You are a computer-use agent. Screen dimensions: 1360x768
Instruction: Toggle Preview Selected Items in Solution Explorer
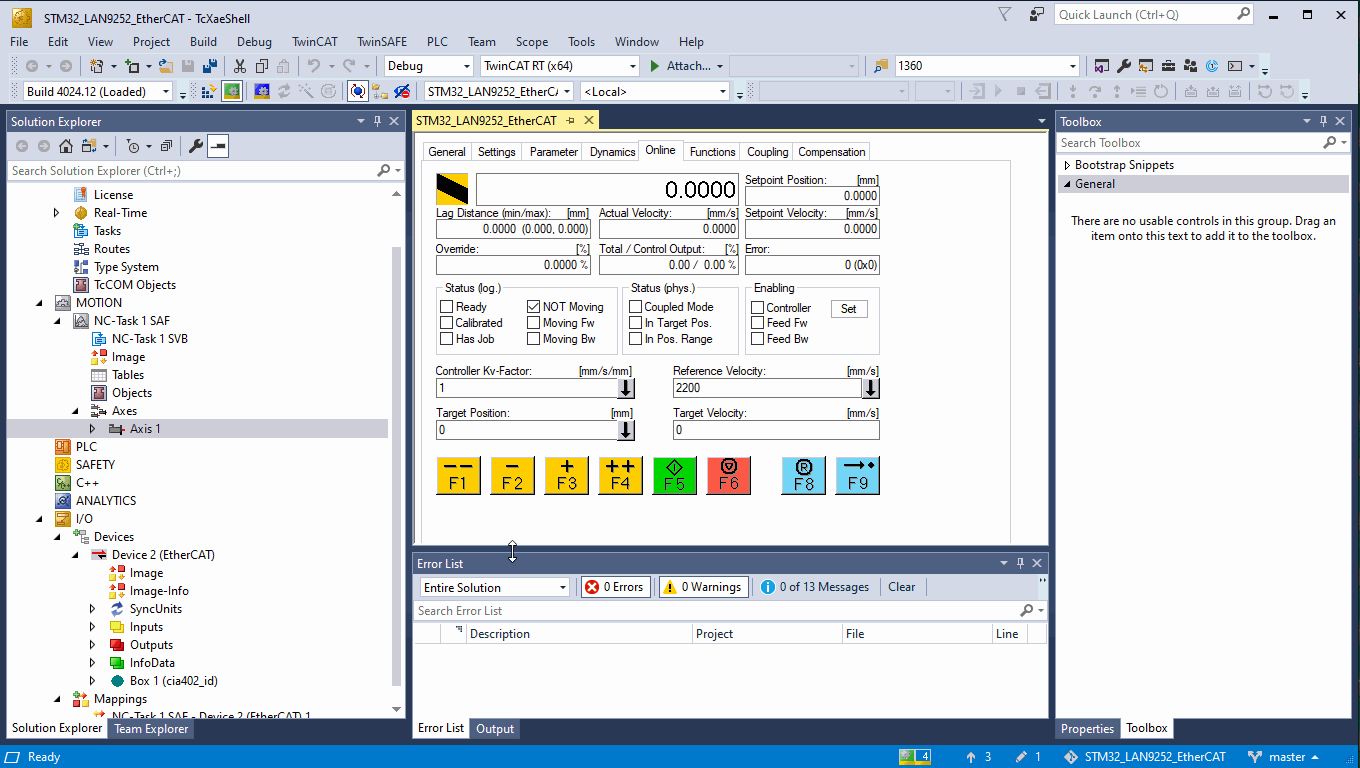point(218,146)
